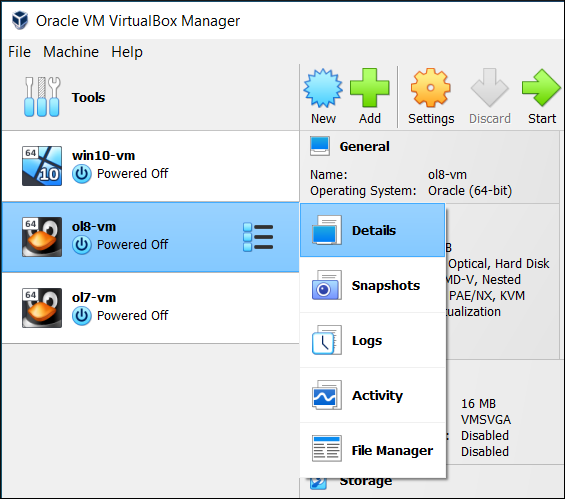565x499 pixels.
Task: Click the New virtual machine icon
Action: tap(323, 88)
